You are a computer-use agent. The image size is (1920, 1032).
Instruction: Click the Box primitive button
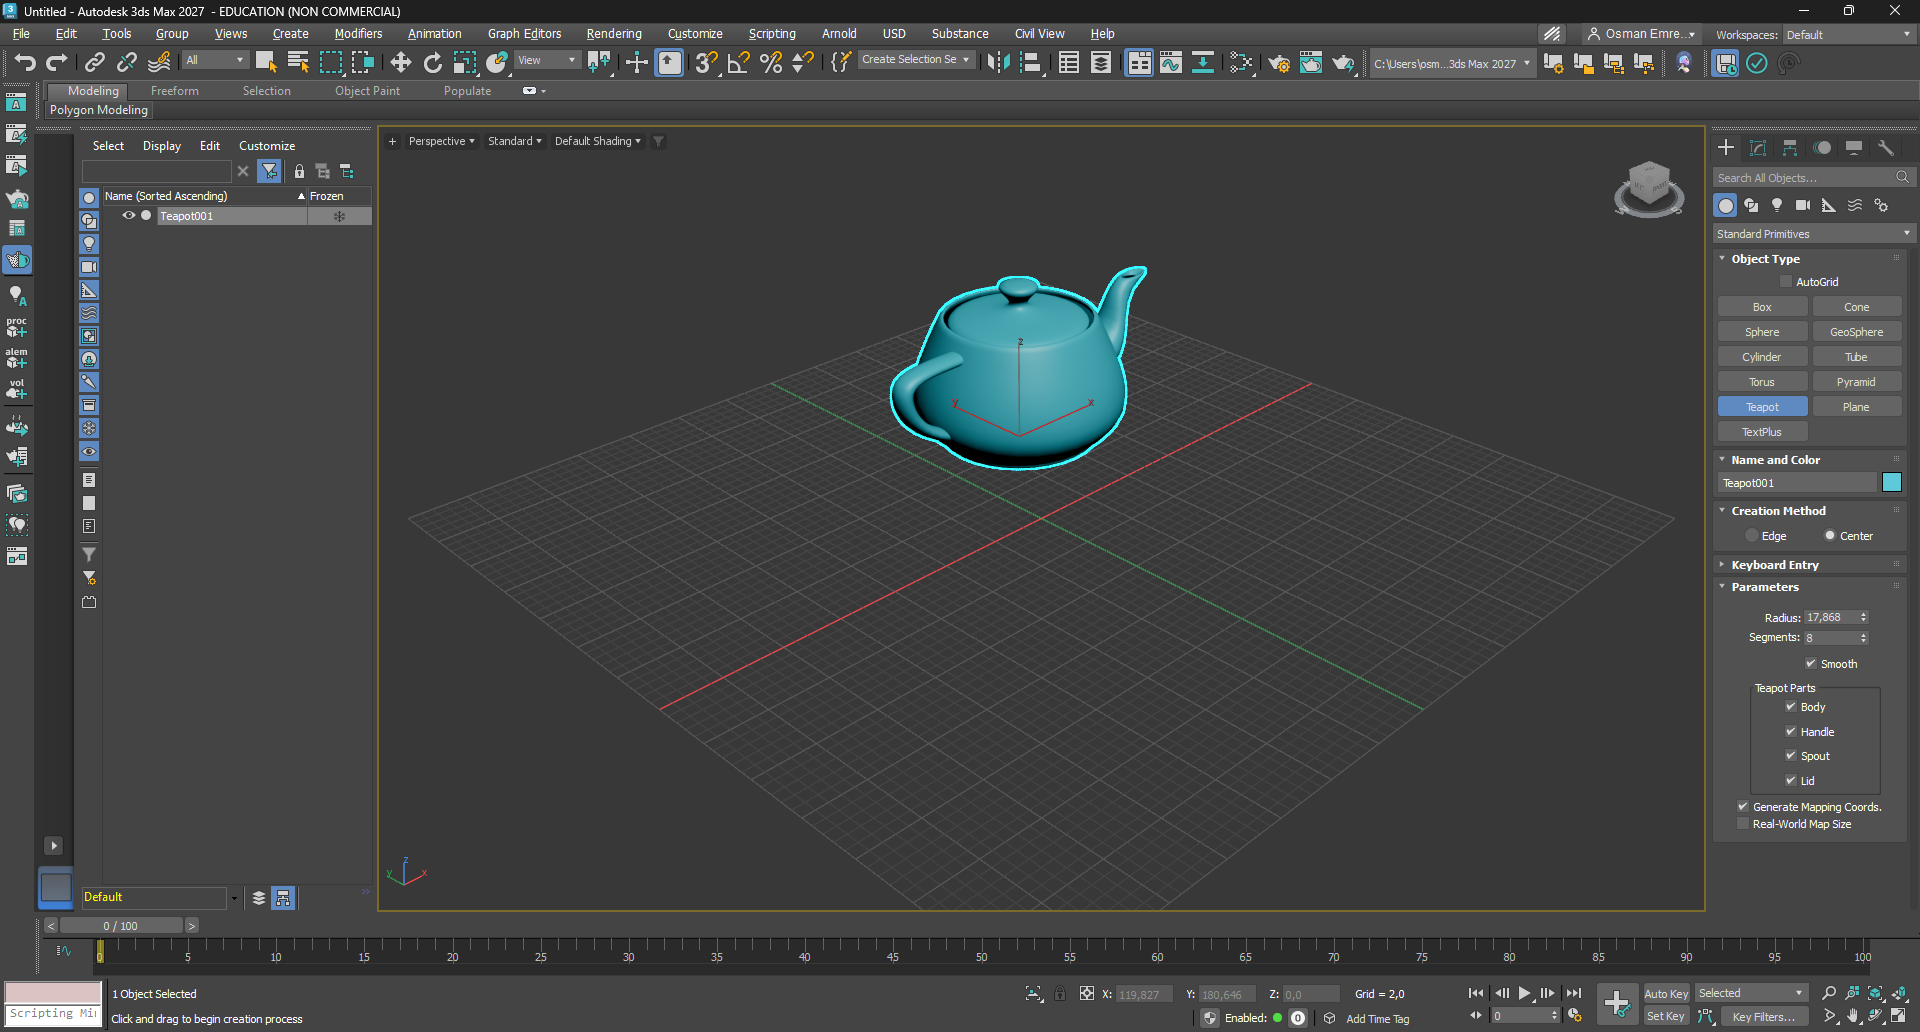[1762, 307]
